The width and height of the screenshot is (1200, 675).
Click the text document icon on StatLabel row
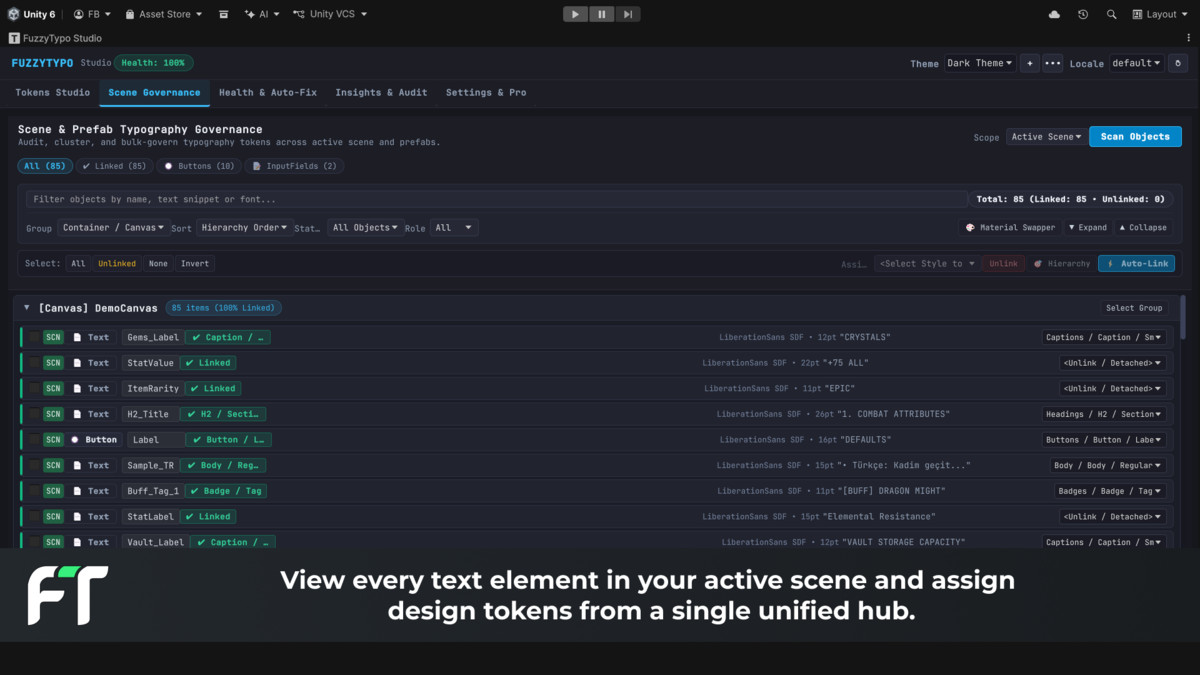tap(77, 517)
